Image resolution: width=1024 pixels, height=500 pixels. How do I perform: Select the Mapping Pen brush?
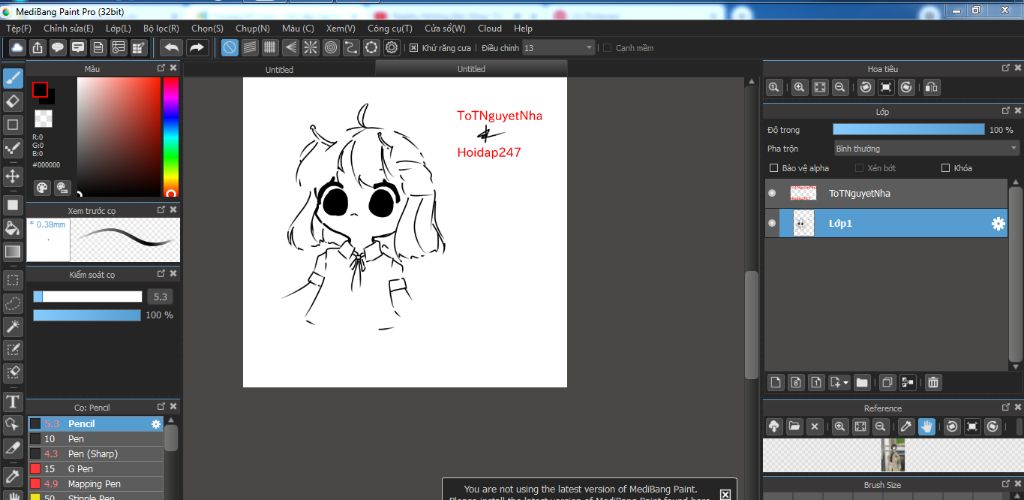click(95, 484)
